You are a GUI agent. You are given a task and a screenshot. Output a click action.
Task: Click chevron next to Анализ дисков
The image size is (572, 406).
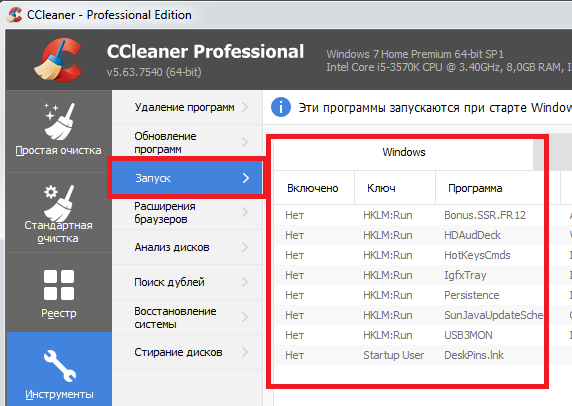click(x=246, y=247)
